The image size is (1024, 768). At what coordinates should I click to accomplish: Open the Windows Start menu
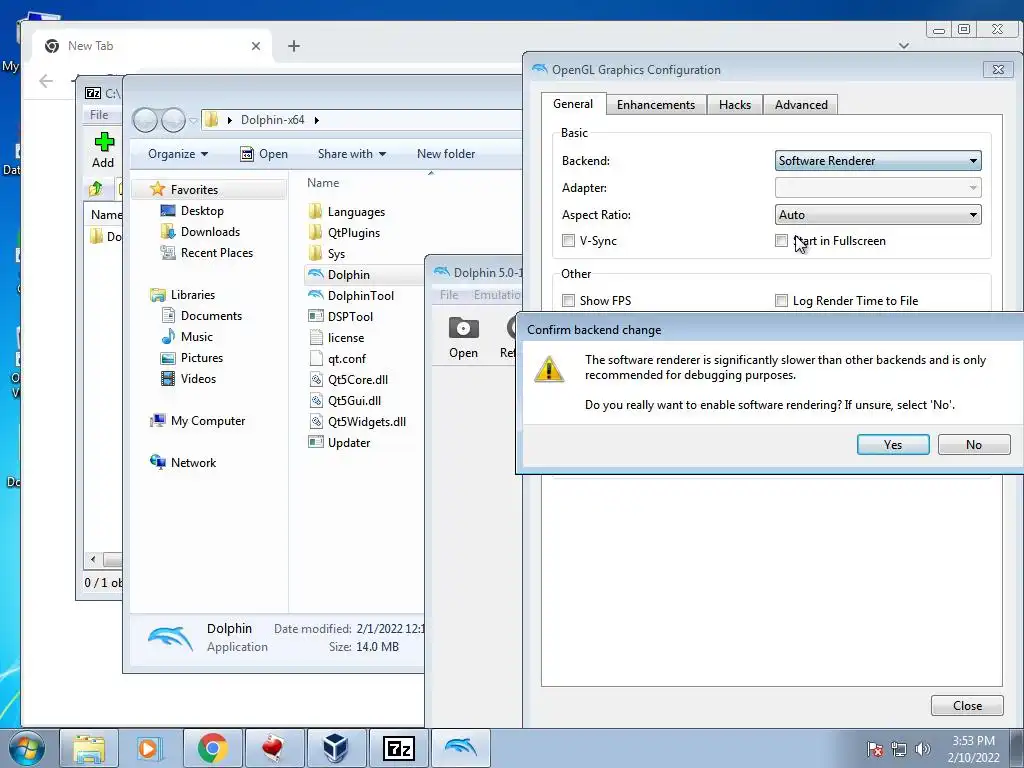(x=27, y=748)
